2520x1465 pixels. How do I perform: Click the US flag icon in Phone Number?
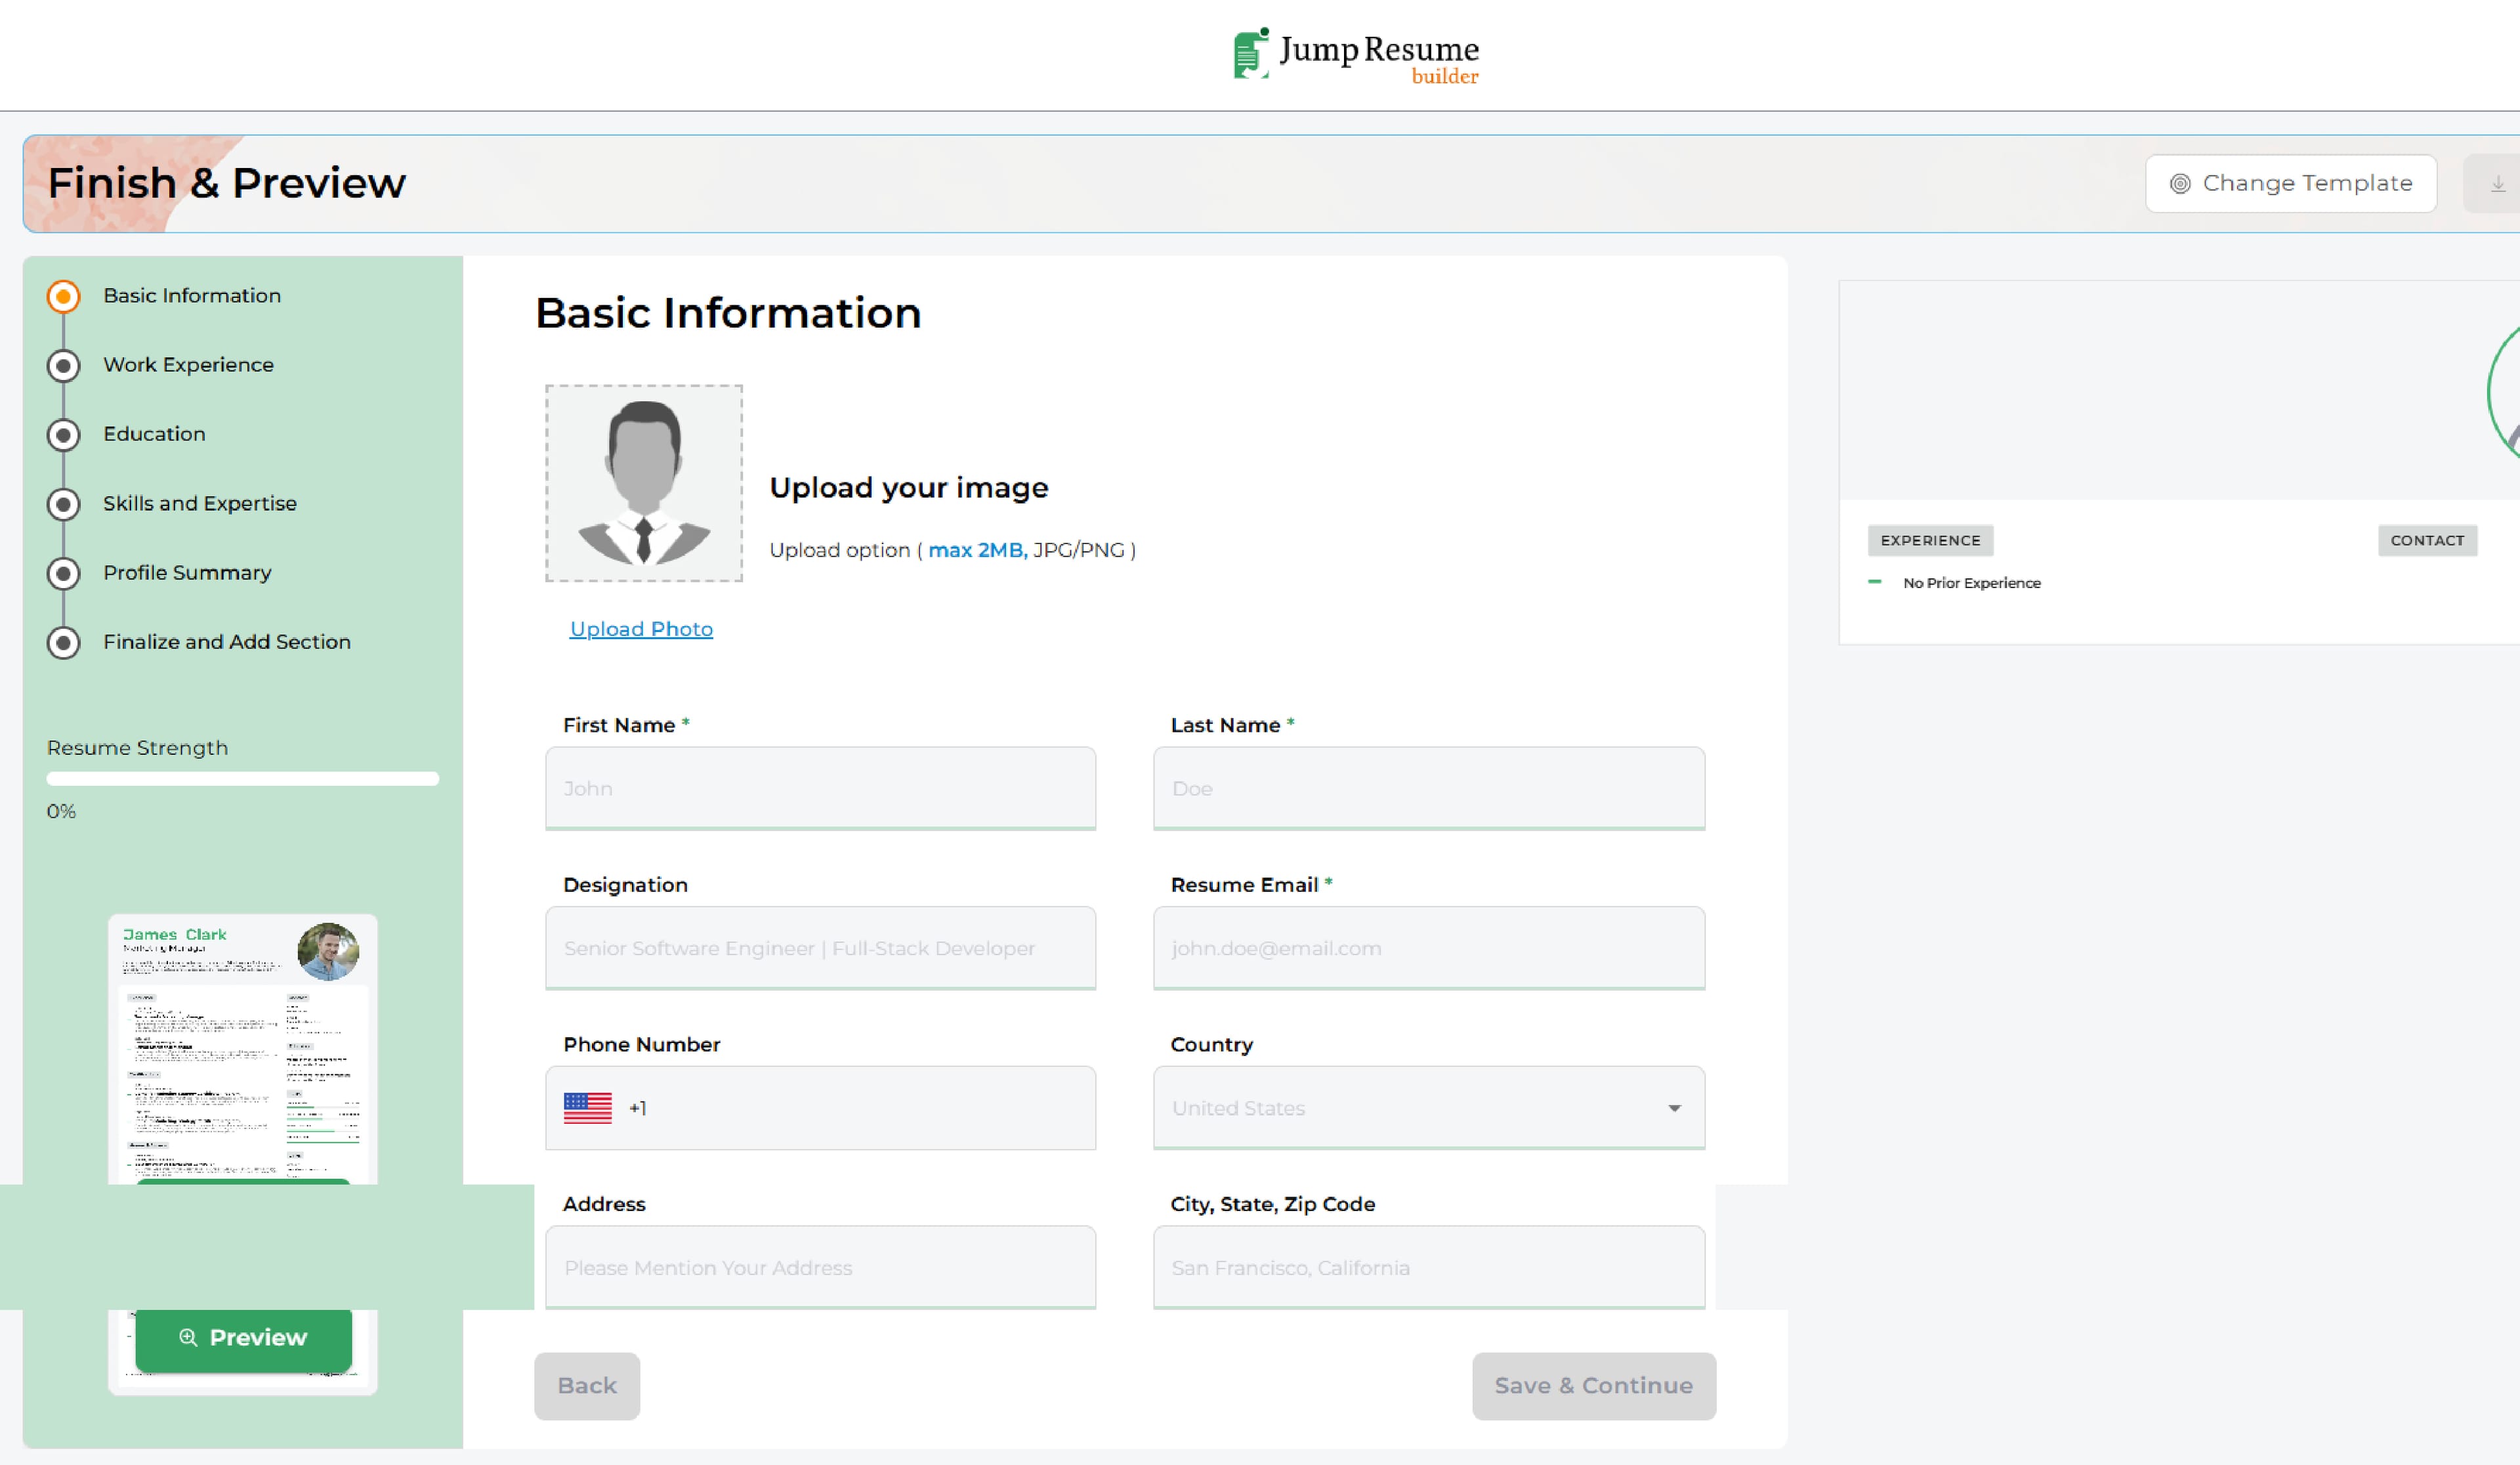tap(587, 1108)
